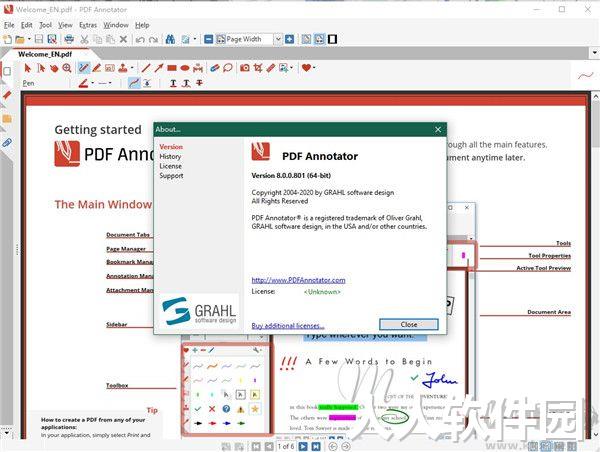Image resolution: width=600 pixels, height=452 pixels.
Task: Click the Close button in About dialog
Action: (x=409, y=324)
